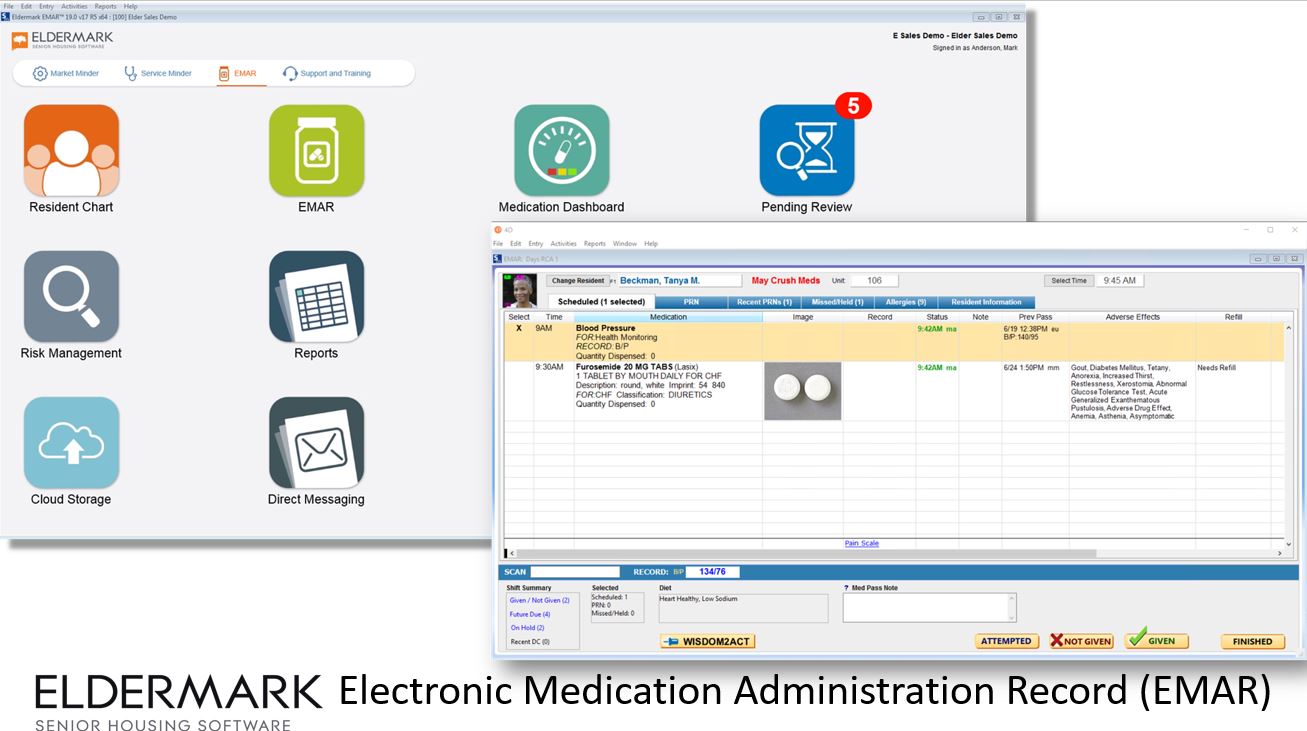Open On Hold (2) shift summary
The width and height of the screenshot is (1307, 731).
tap(527, 628)
